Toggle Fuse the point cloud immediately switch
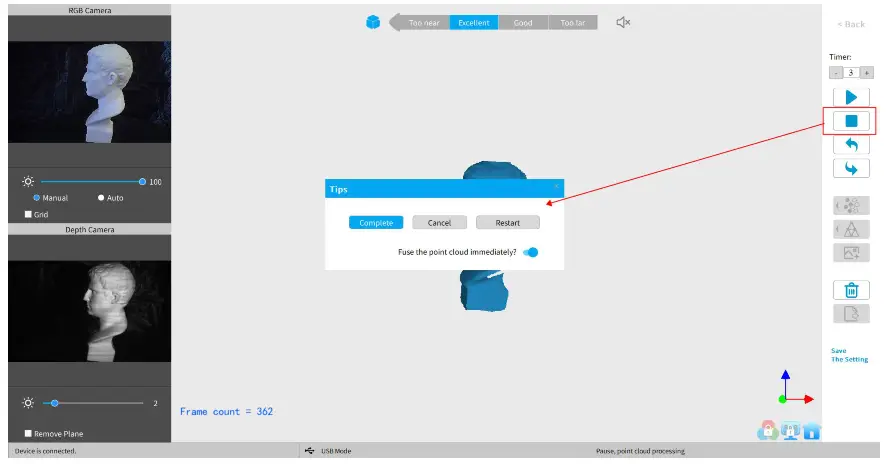 pos(531,252)
